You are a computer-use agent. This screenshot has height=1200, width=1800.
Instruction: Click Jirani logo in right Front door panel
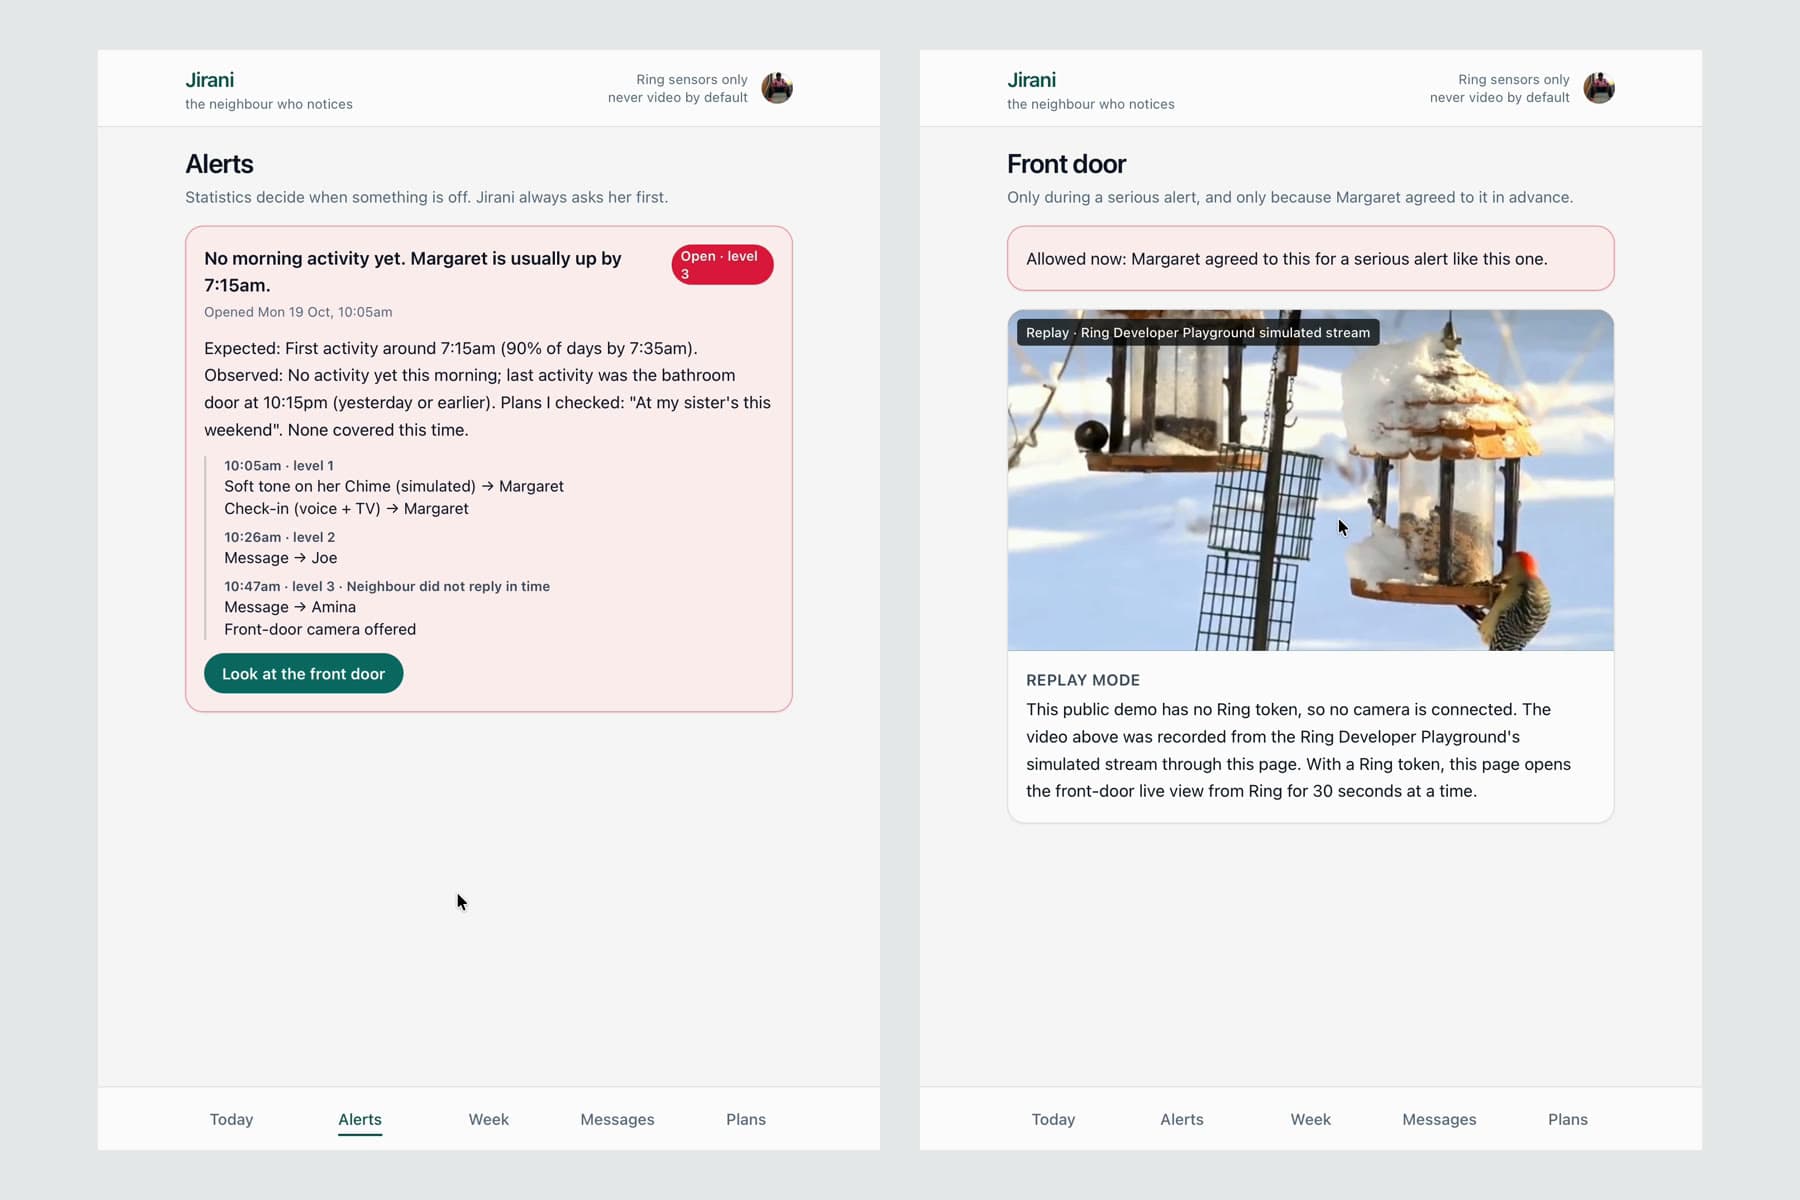pyautogui.click(x=1031, y=80)
